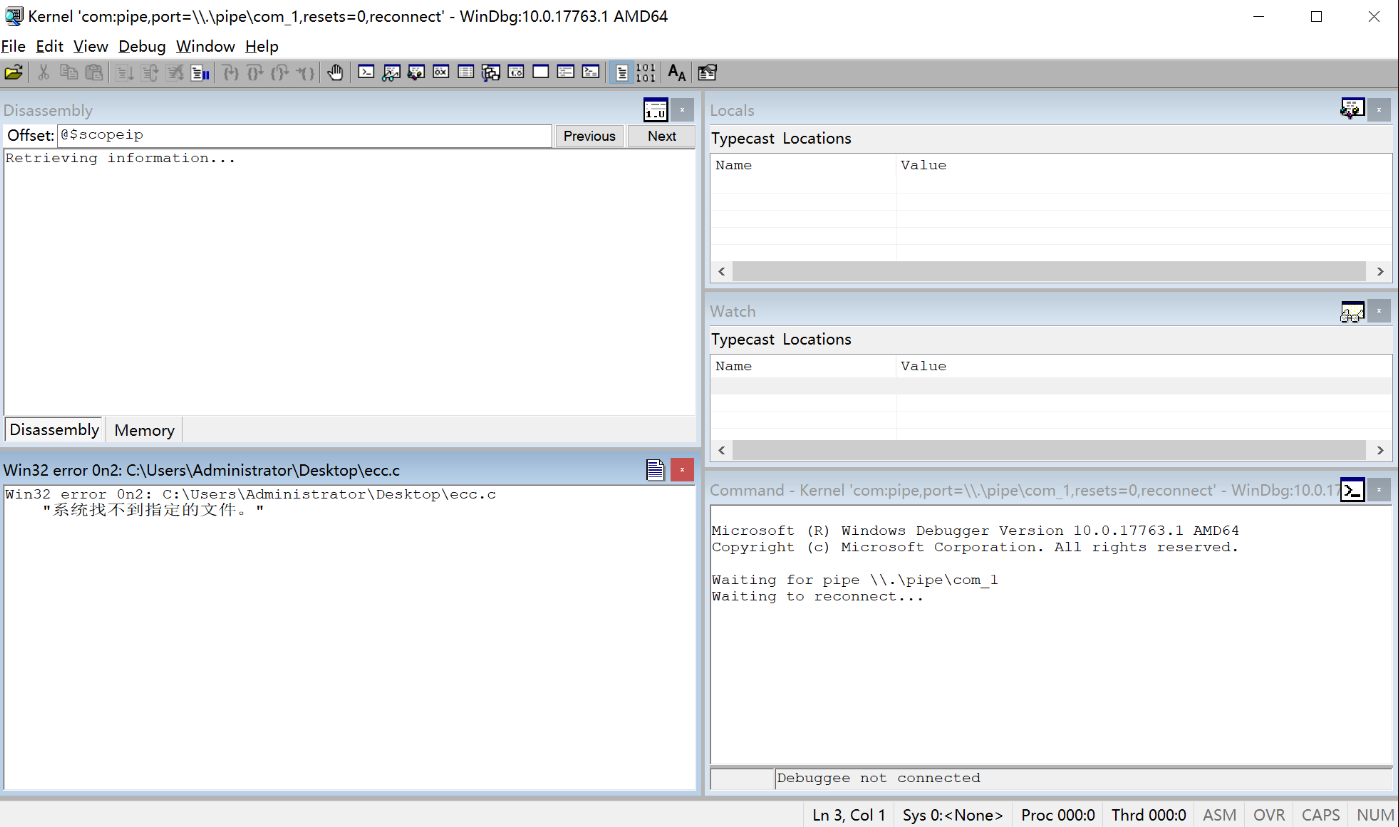This screenshot has height=827, width=1399.
Task: Click the Stop Debugging toolbar icon
Action: [175, 72]
